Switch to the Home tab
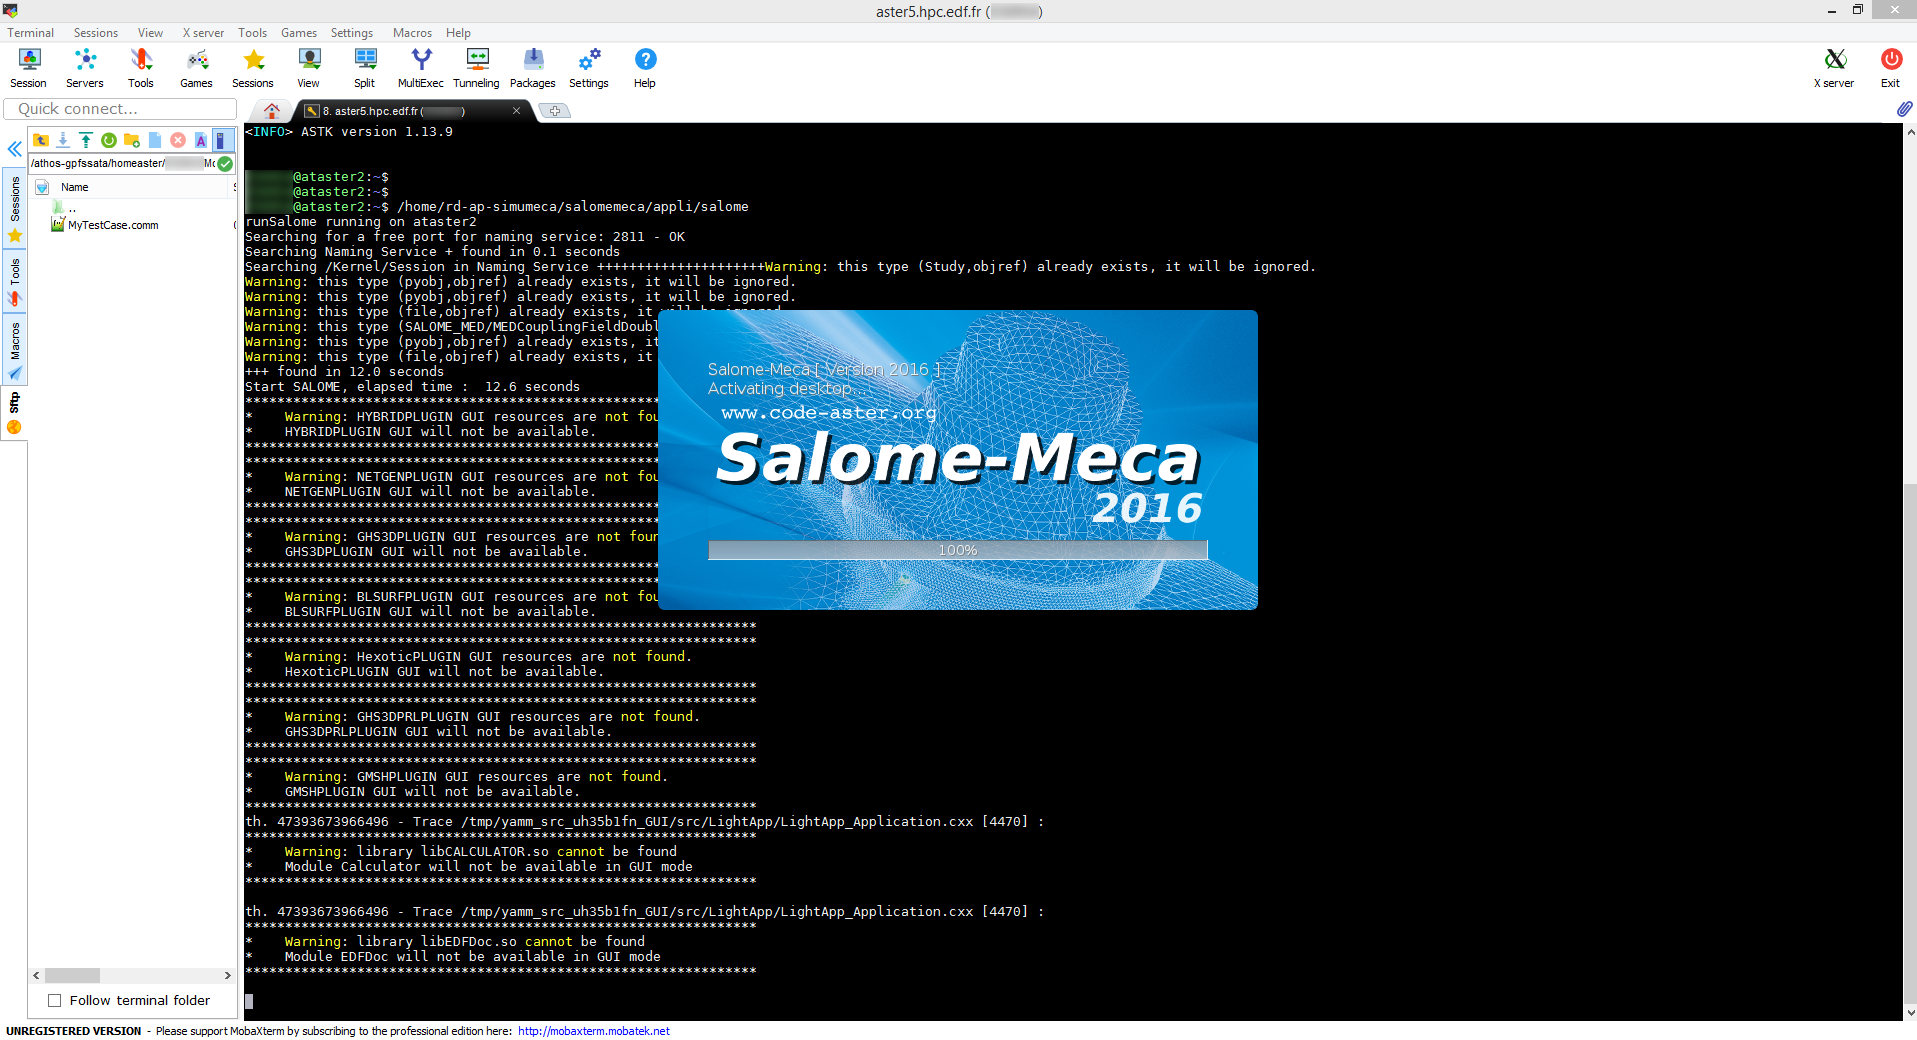Screen dimensions: 1917x1040 point(272,111)
